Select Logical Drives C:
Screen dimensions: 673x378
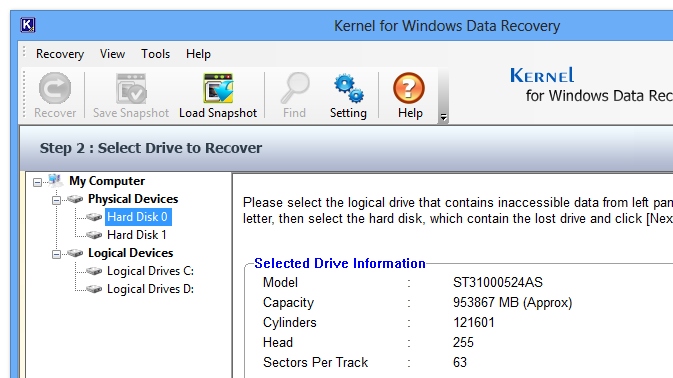(x=150, y=271)
